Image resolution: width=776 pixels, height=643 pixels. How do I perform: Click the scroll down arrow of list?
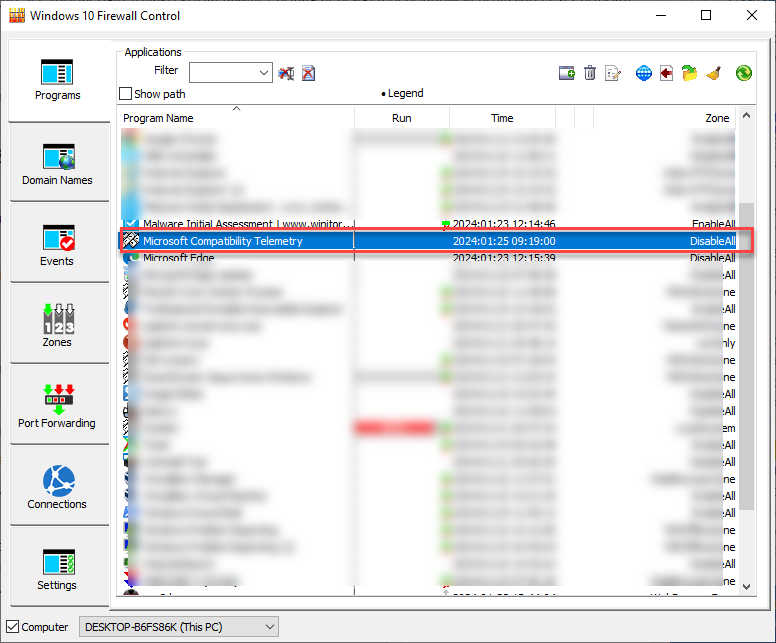pos(746,587)
